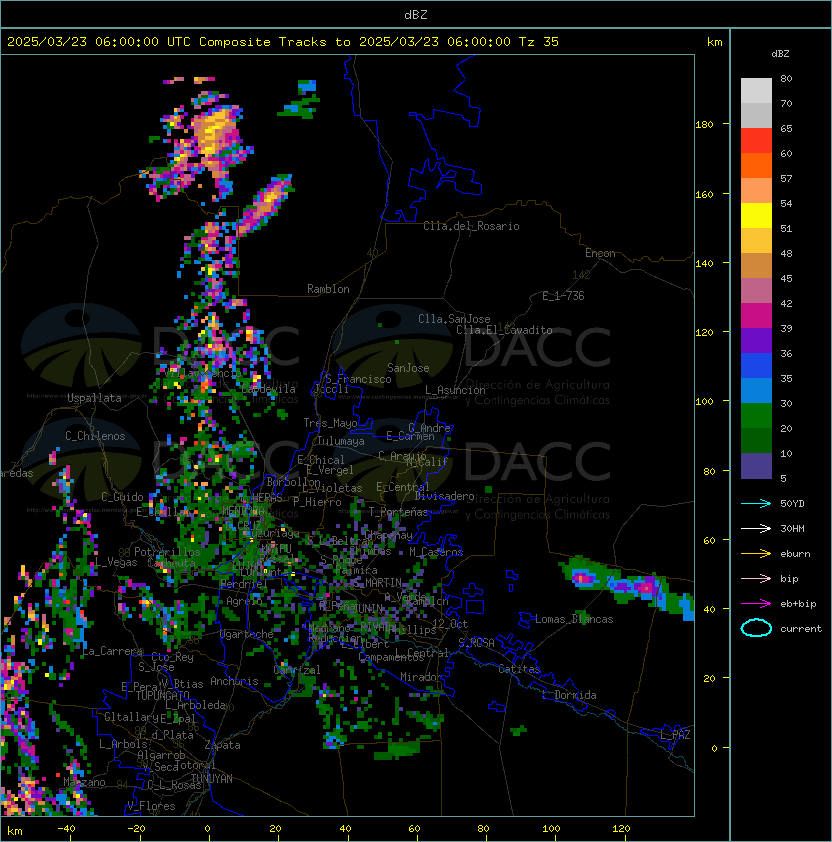The image size is (832, 842).
Task: Pick the gold 48–51 dBZ swatch
Action: coord(756,241)
